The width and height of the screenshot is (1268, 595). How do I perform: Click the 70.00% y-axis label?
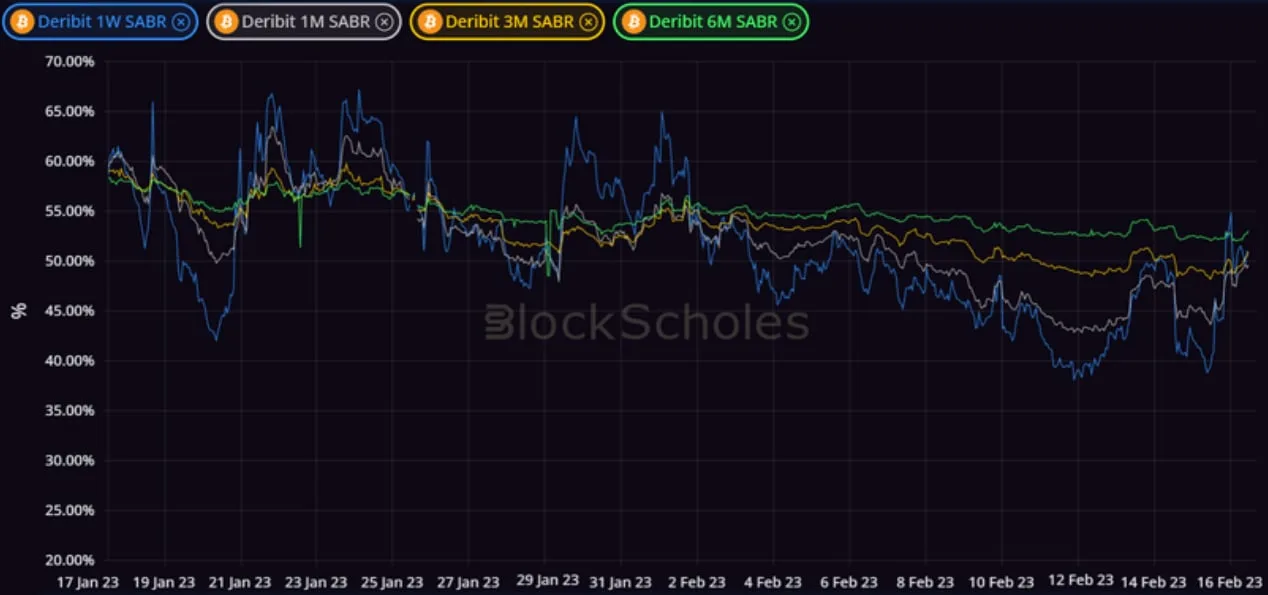tap(70, 62)
